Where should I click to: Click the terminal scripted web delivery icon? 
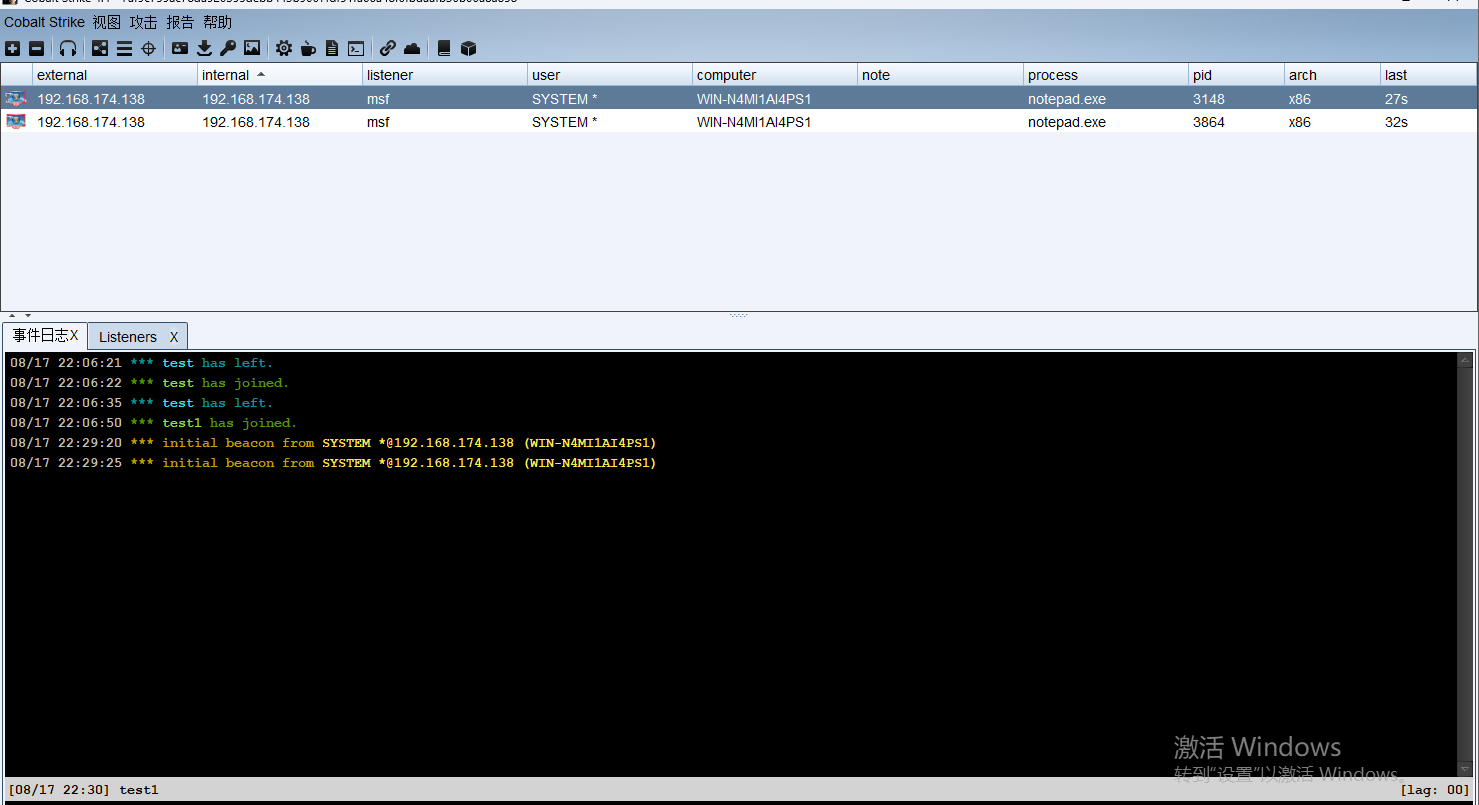pyautogui.click(x=356, y=48)
